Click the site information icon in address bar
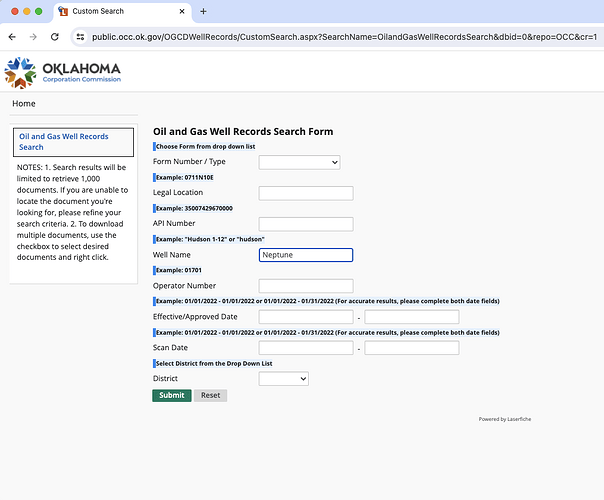Image resolution: width=604 pixels, height=500 pixels. click(x=80, y=36)
